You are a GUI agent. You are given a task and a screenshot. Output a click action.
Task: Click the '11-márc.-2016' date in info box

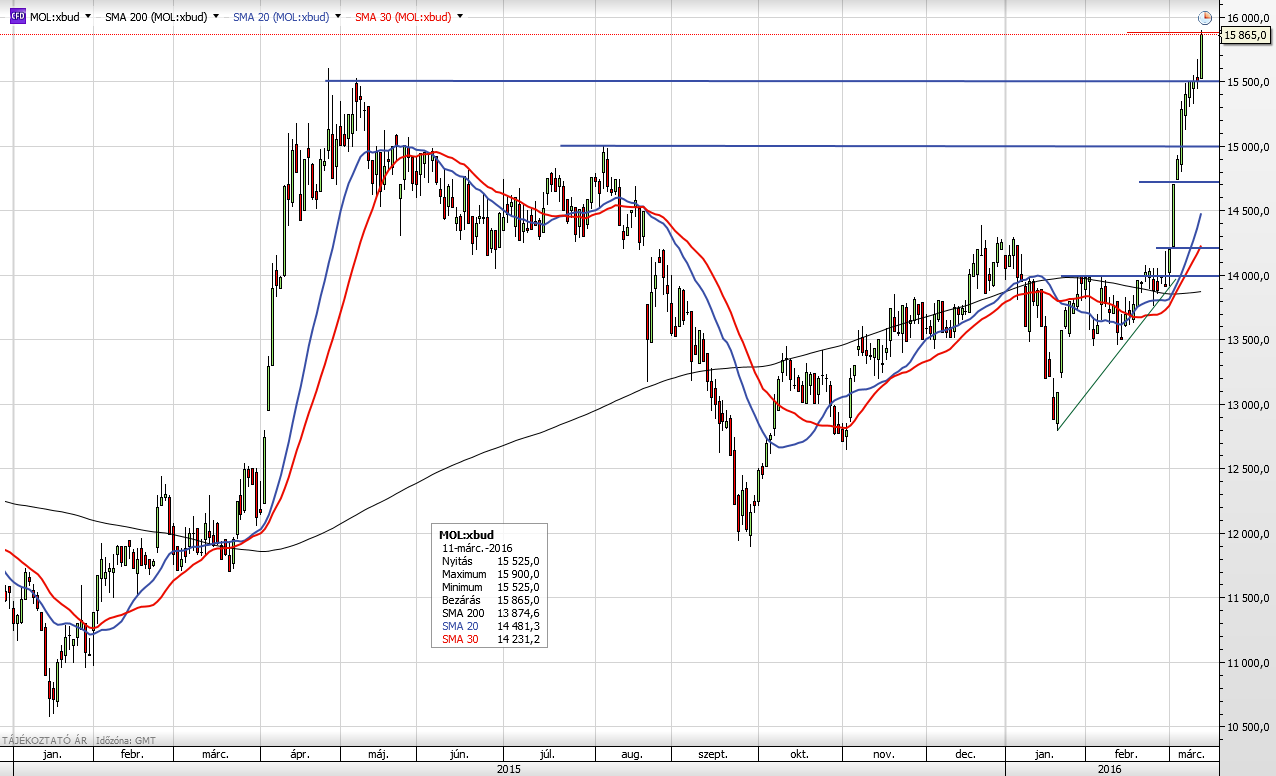[476, 548]
